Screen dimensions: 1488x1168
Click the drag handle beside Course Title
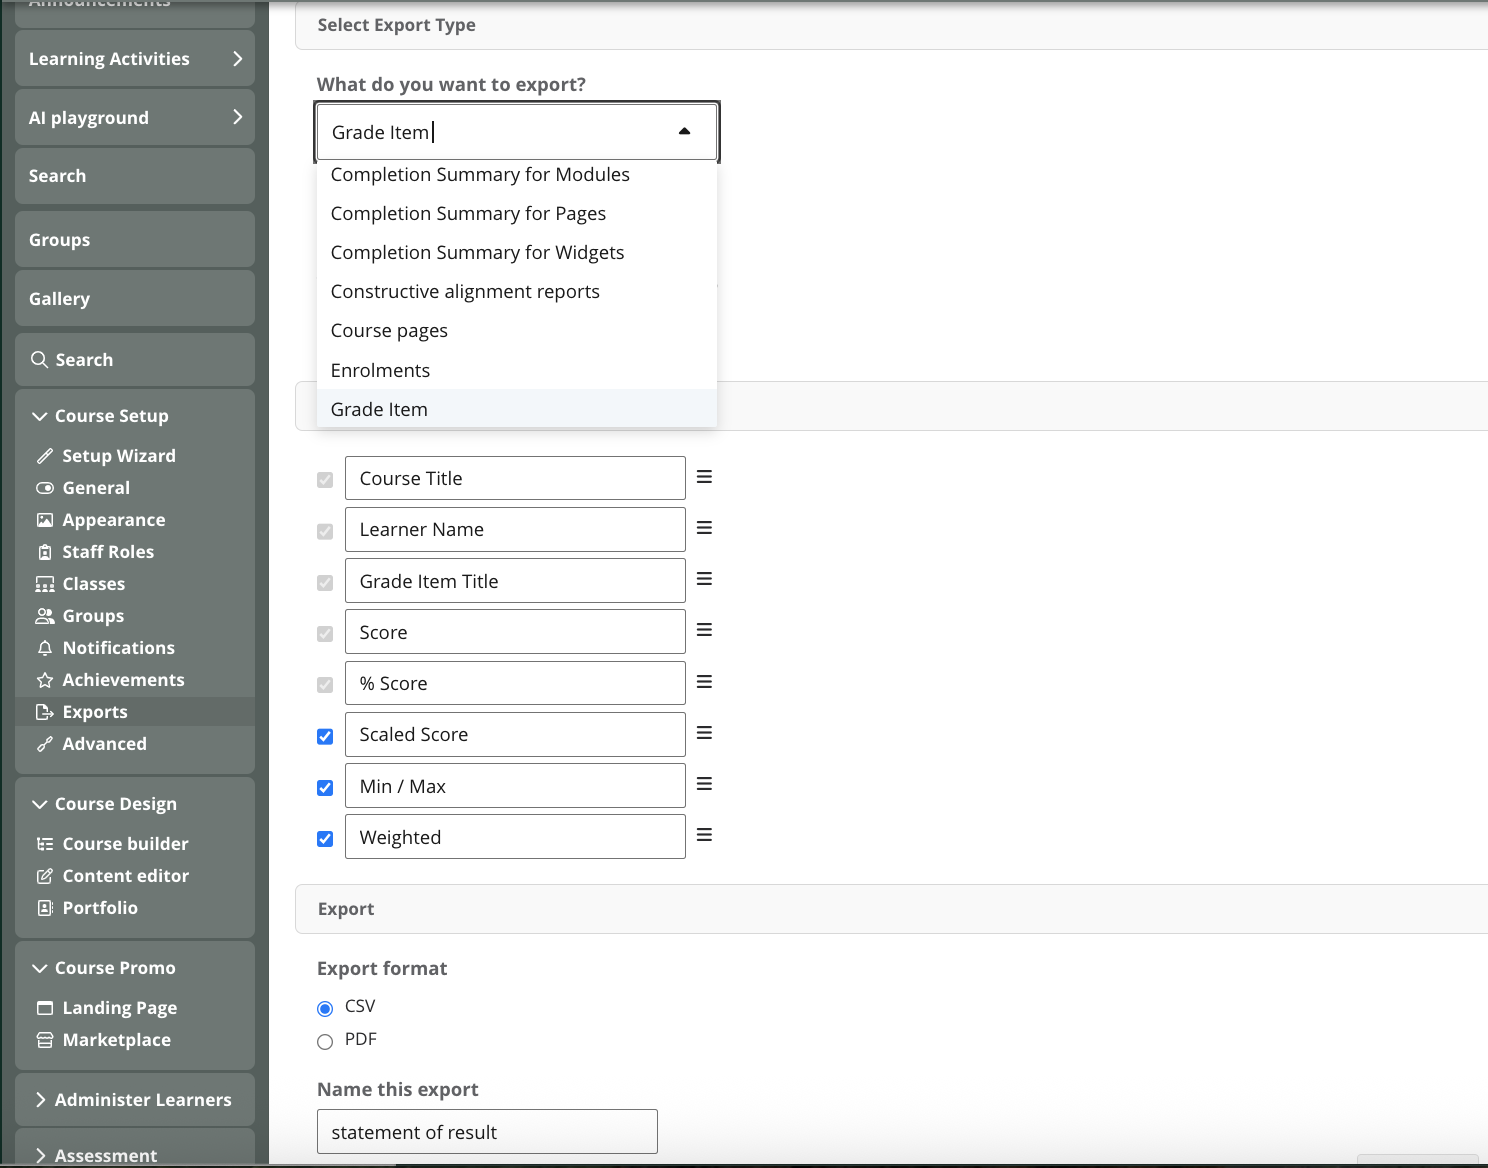click(x=704, y=477)
